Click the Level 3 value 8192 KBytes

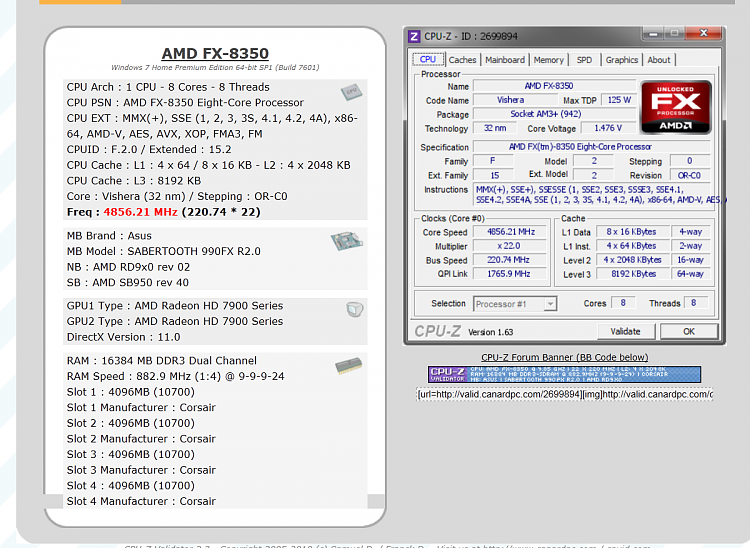(x=631, y=274)
